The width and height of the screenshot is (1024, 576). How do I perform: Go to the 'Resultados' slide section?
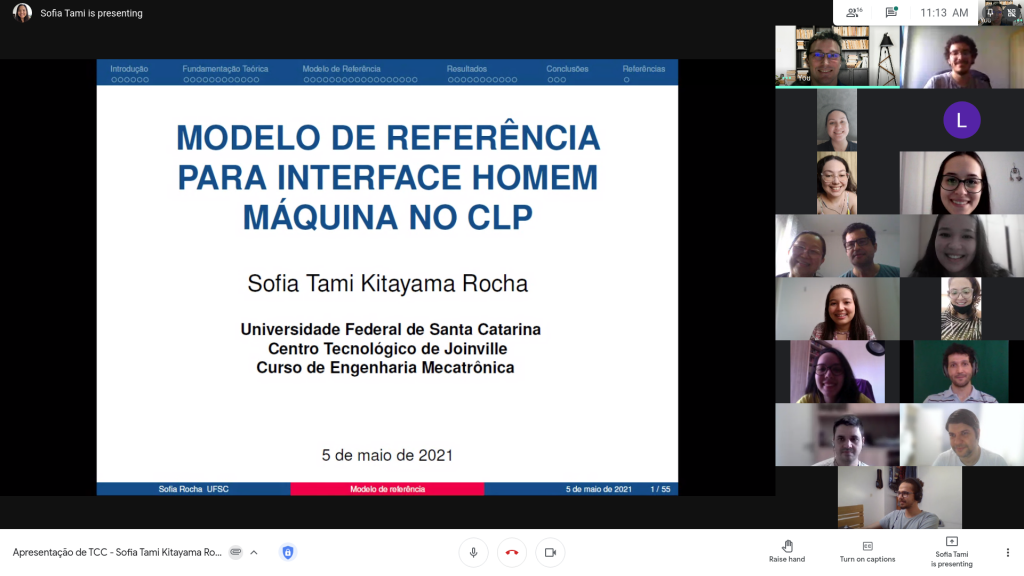pos(467,69)
